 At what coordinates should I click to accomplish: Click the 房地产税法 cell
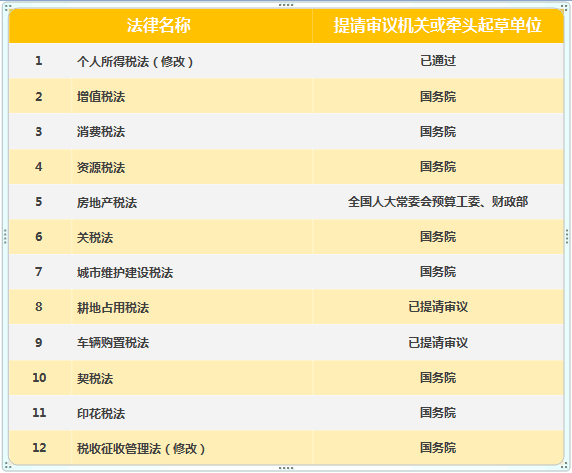pos(192,202)
